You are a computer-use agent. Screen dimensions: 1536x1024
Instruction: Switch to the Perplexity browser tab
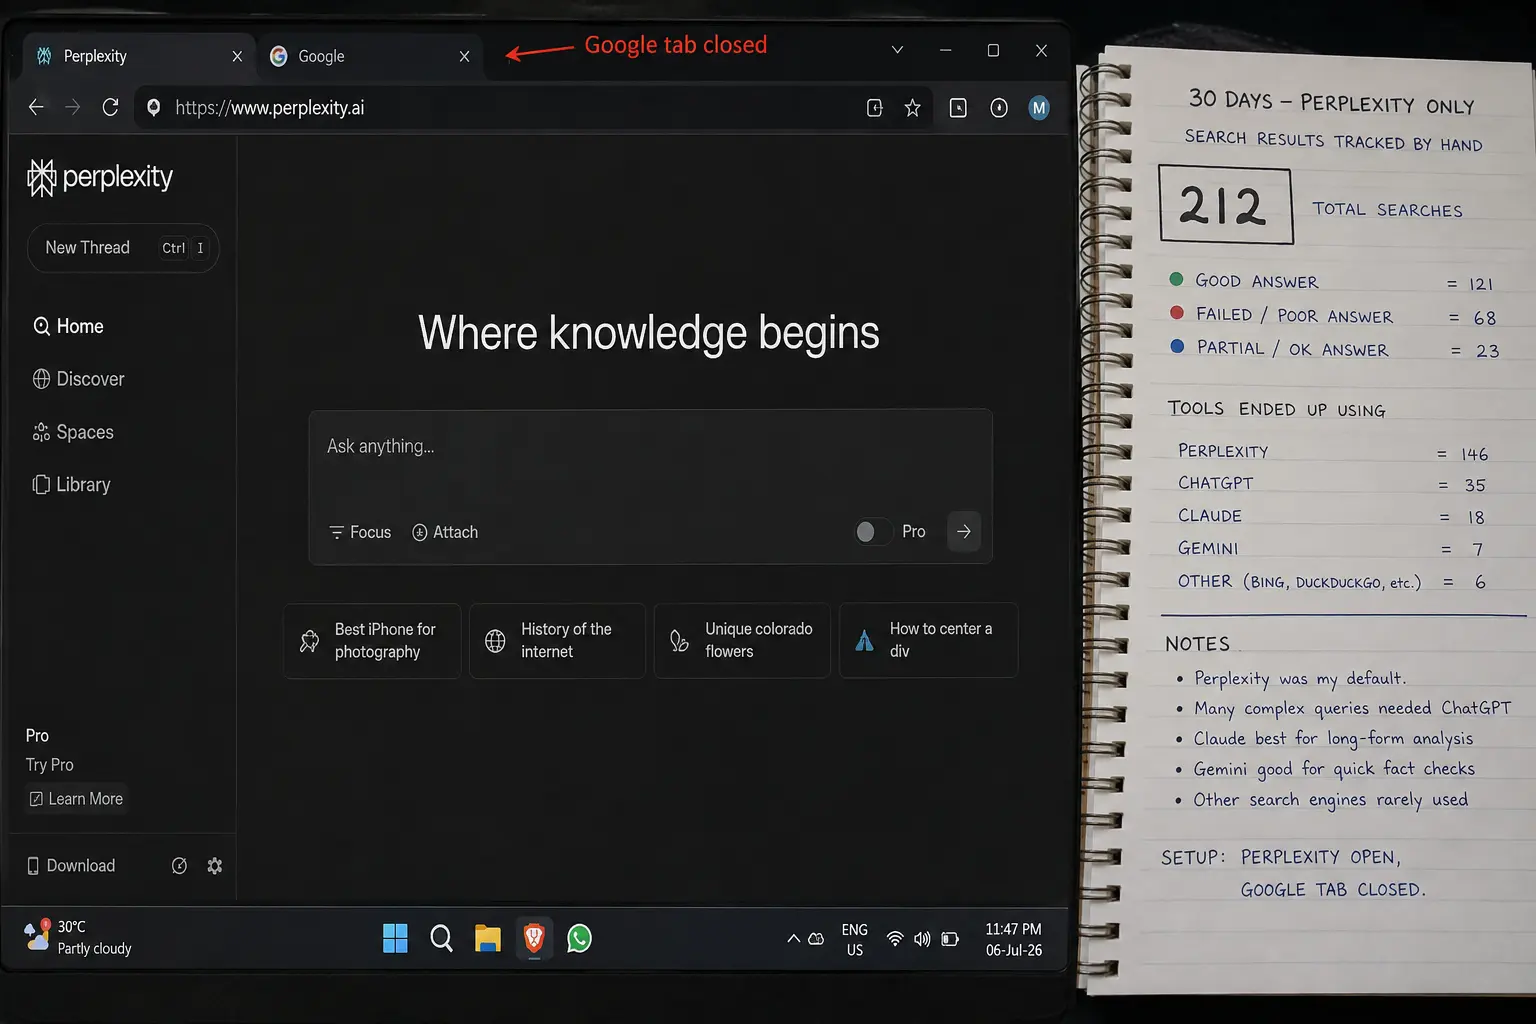tap(137, 56)
